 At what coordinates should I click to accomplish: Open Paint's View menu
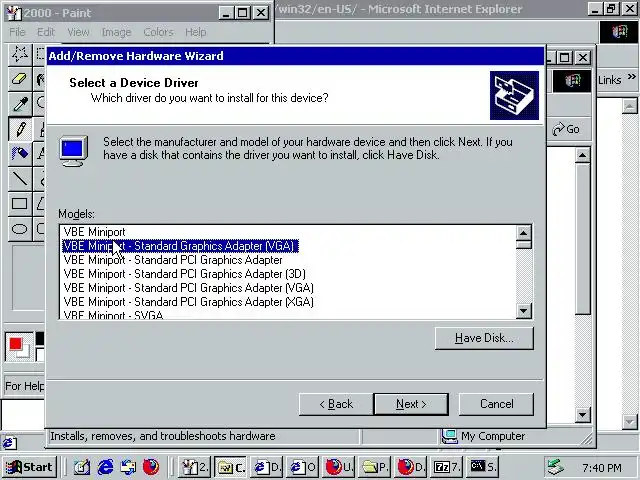[78, 32]
